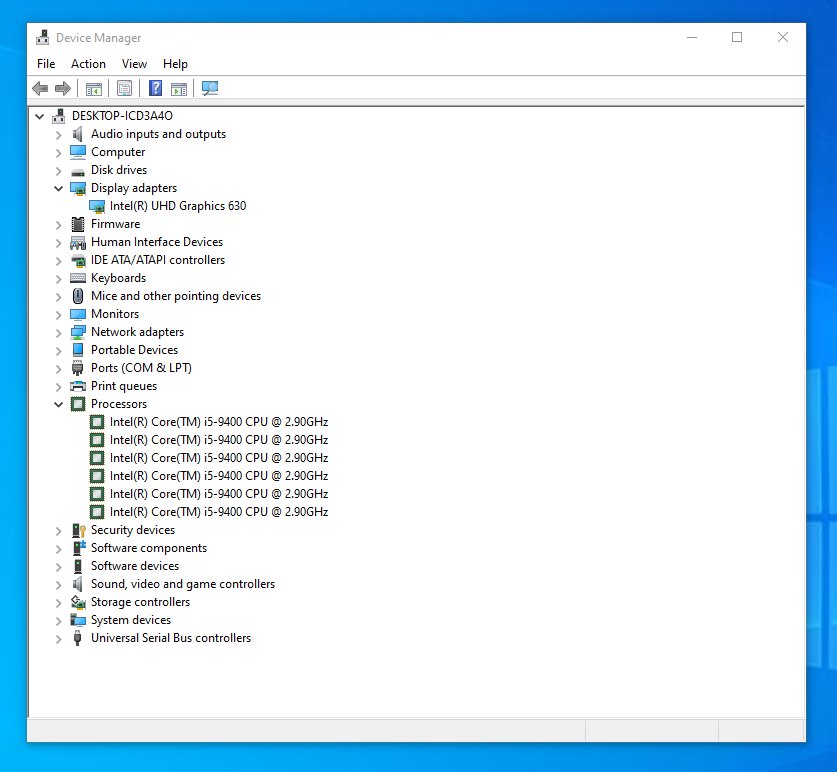Open the File menu

(x=46, y=64)
